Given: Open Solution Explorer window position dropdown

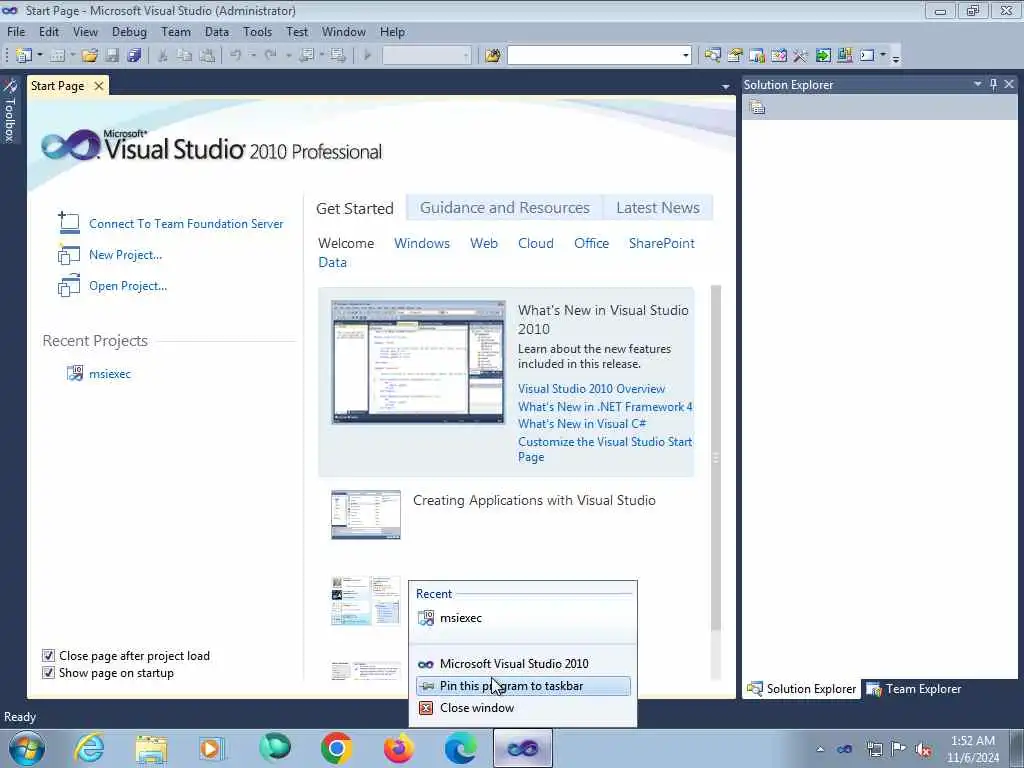Looking at the screenshot, I should [978, 84].
